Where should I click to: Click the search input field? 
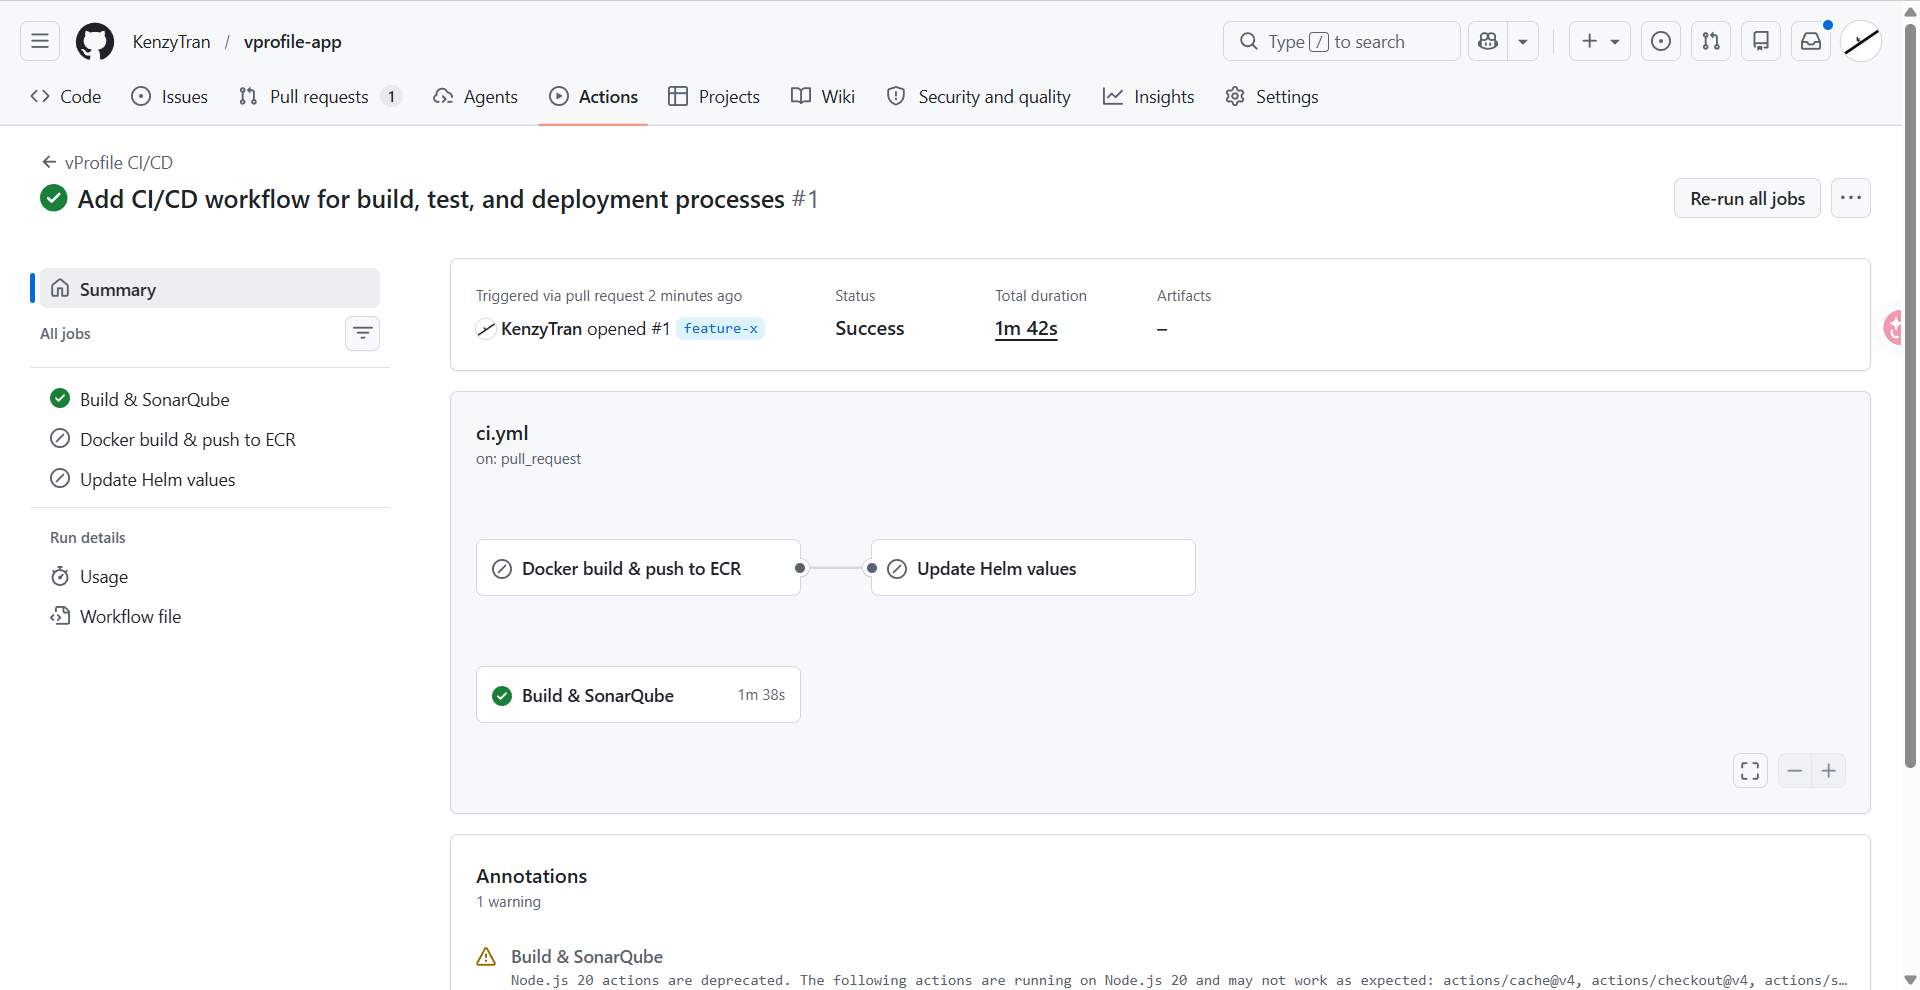coord(1341,41)
